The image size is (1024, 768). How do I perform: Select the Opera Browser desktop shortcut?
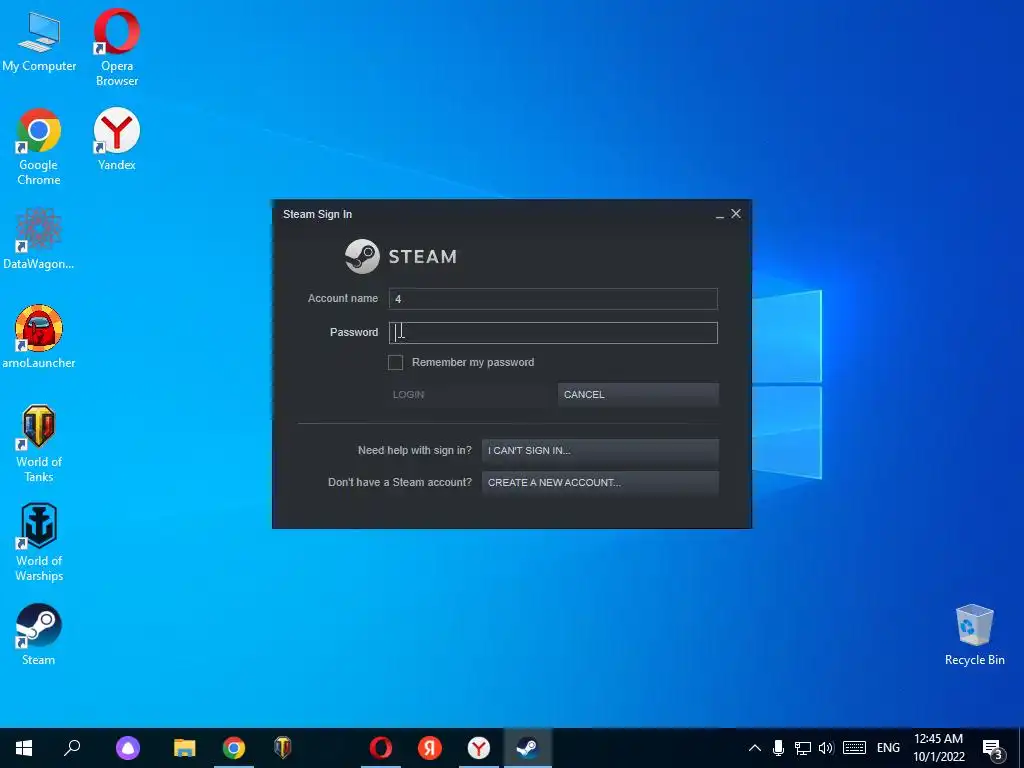click(x=117, y=47)
